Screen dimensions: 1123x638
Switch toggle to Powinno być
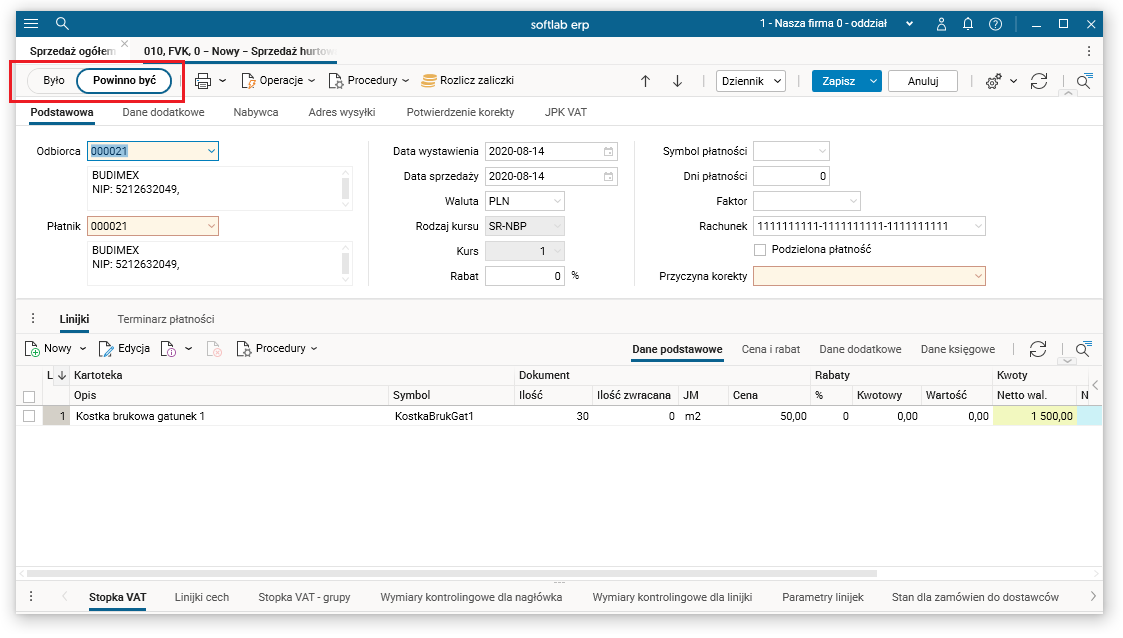125,80
